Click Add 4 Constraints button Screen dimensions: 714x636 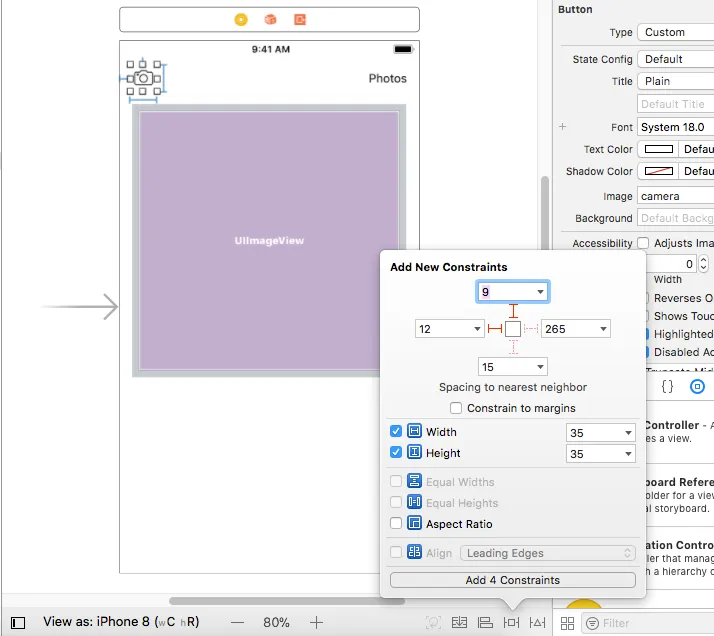click(513, 580)
